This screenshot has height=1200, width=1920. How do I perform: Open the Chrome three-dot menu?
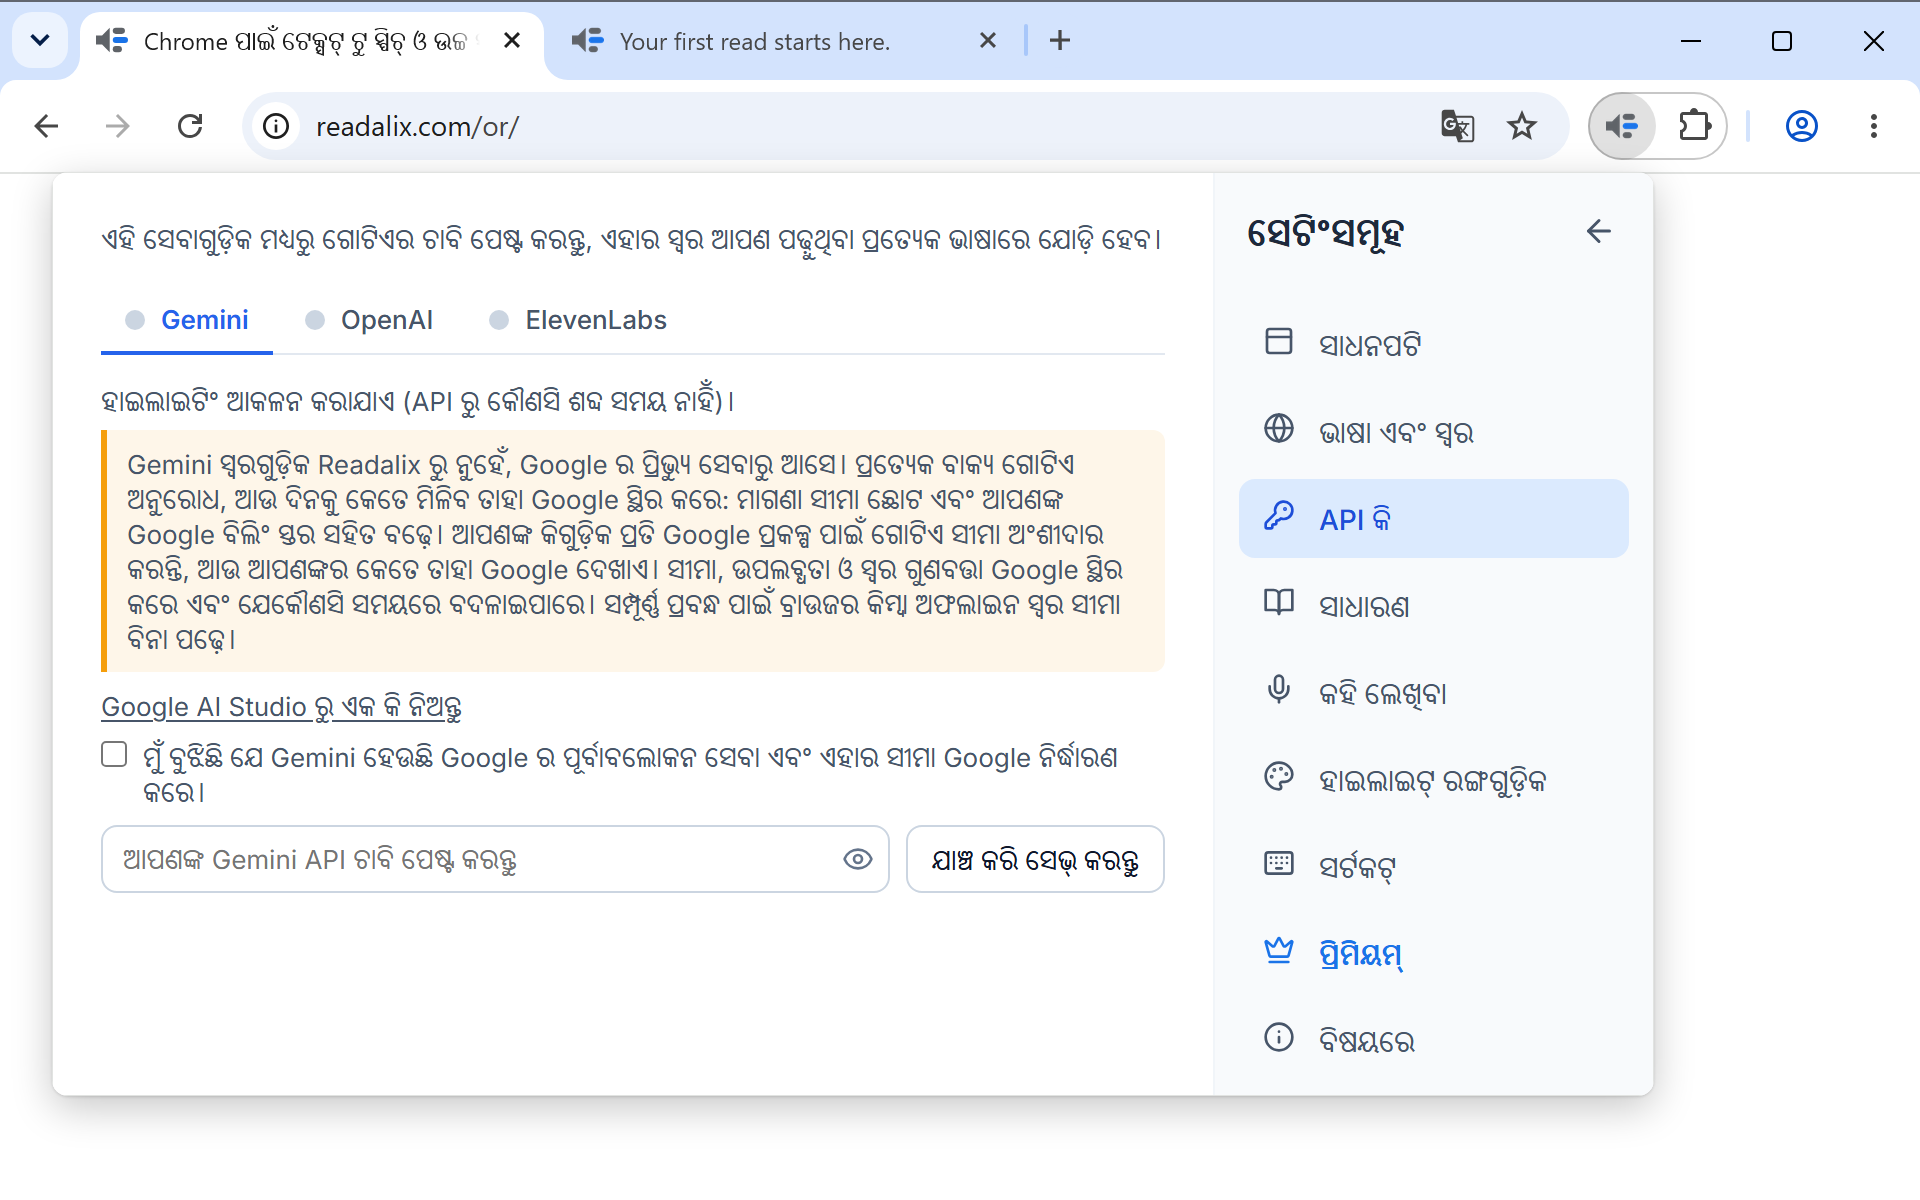click(x=1874, y=126)
